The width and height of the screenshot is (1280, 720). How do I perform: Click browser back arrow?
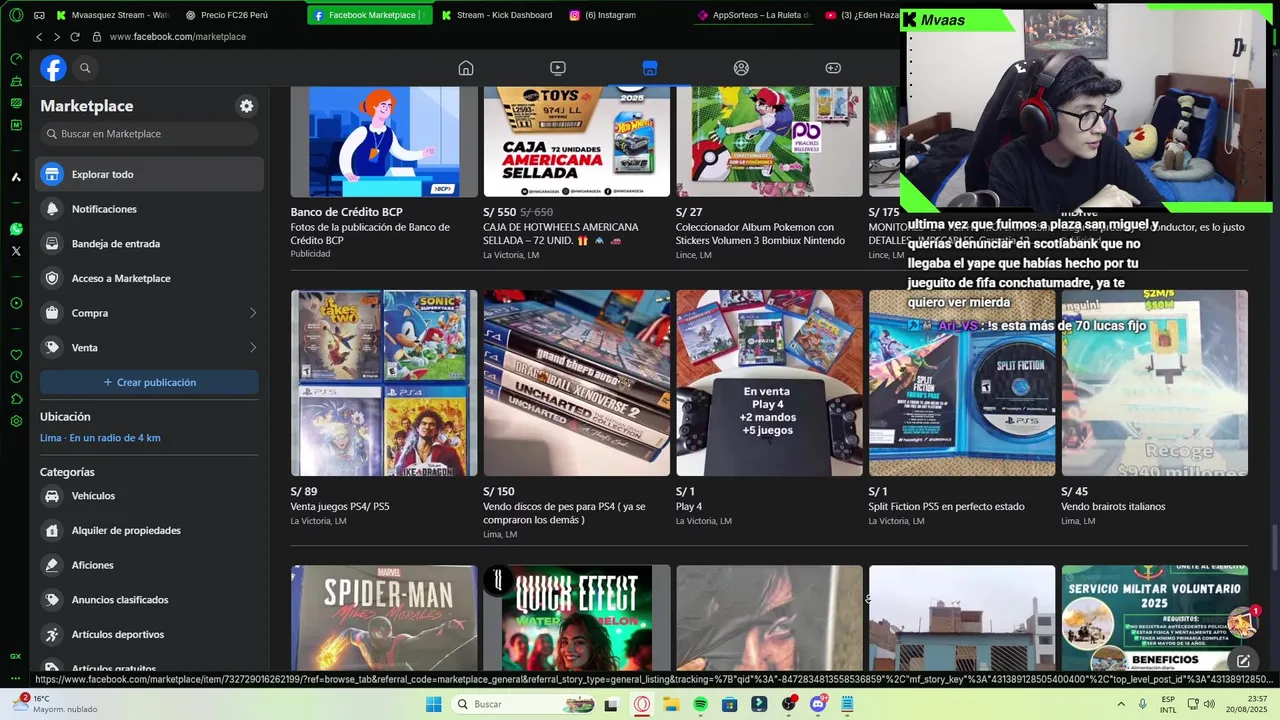click(x=39, y=37)
